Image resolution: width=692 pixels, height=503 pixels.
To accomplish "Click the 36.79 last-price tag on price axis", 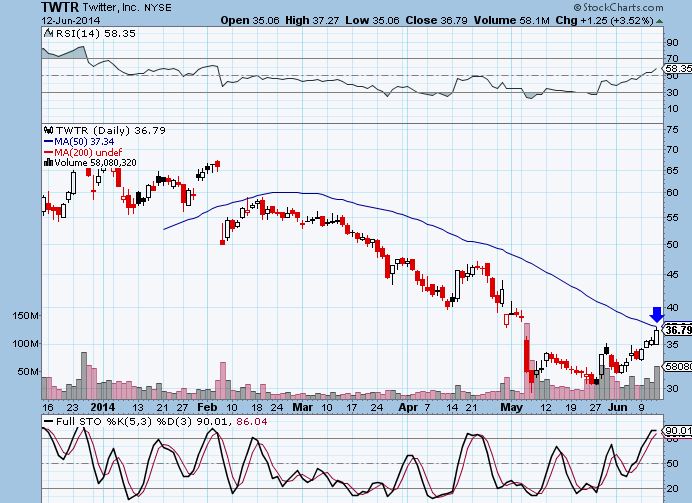I will pyautogui.click(x=678, y=330).
